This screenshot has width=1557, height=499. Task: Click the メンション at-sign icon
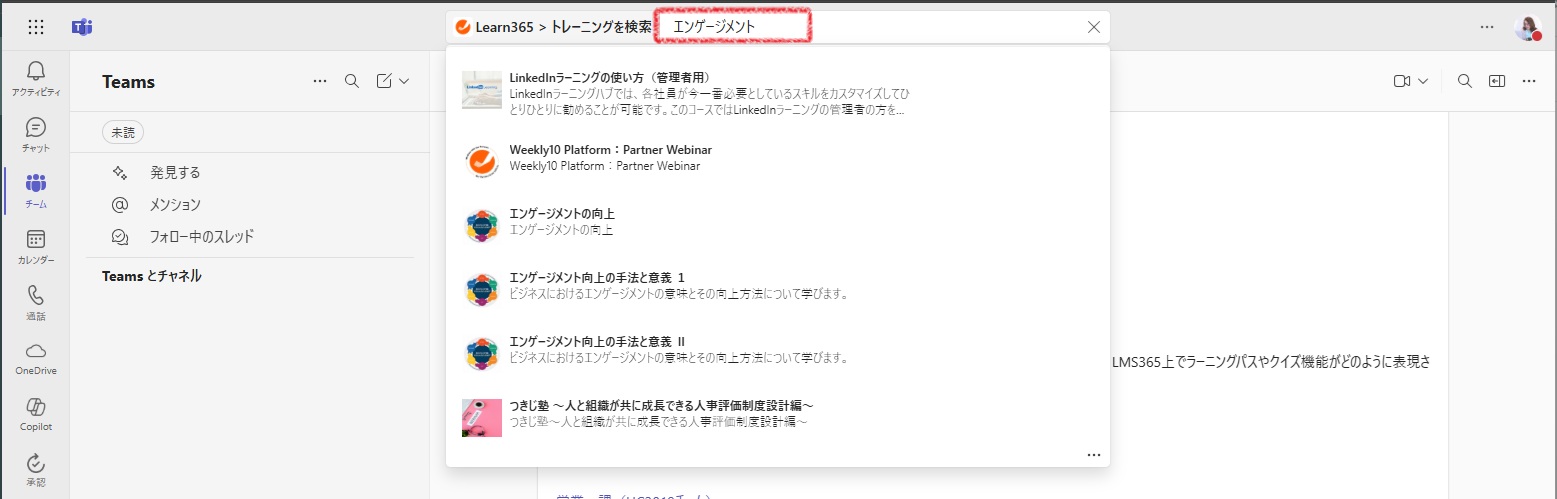pos(120,204)
